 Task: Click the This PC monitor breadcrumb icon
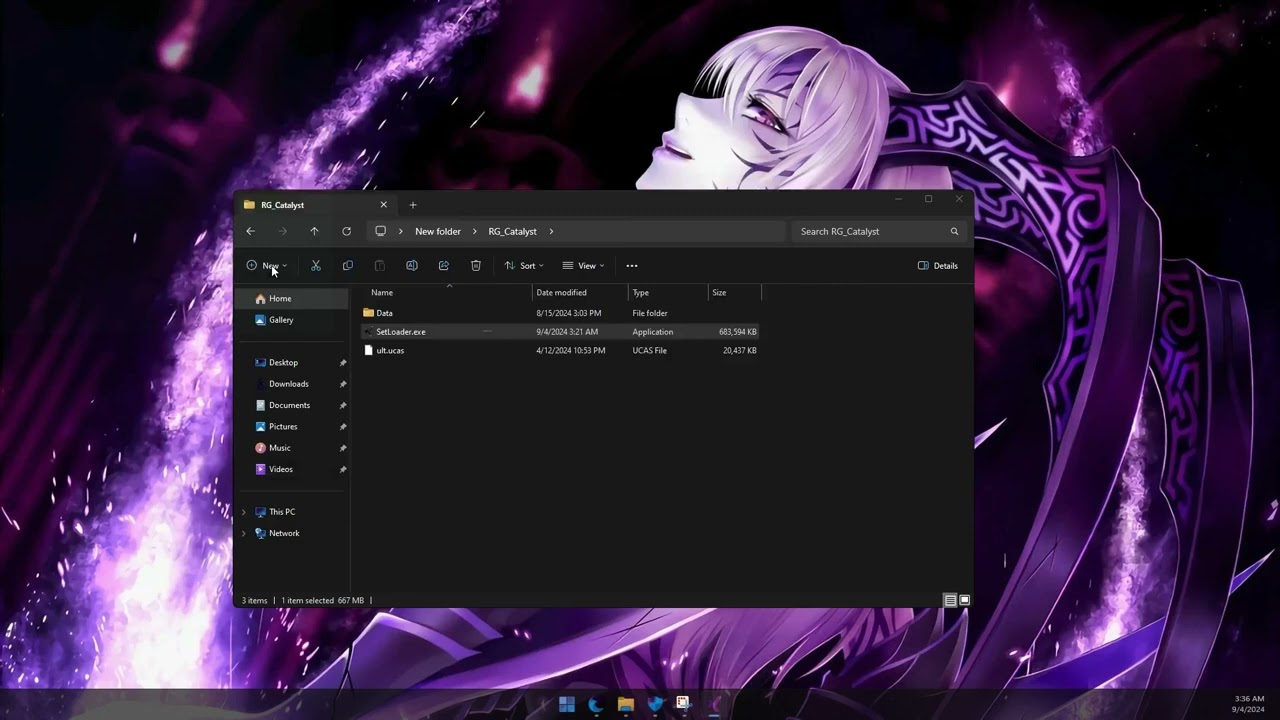click(380, 231)
